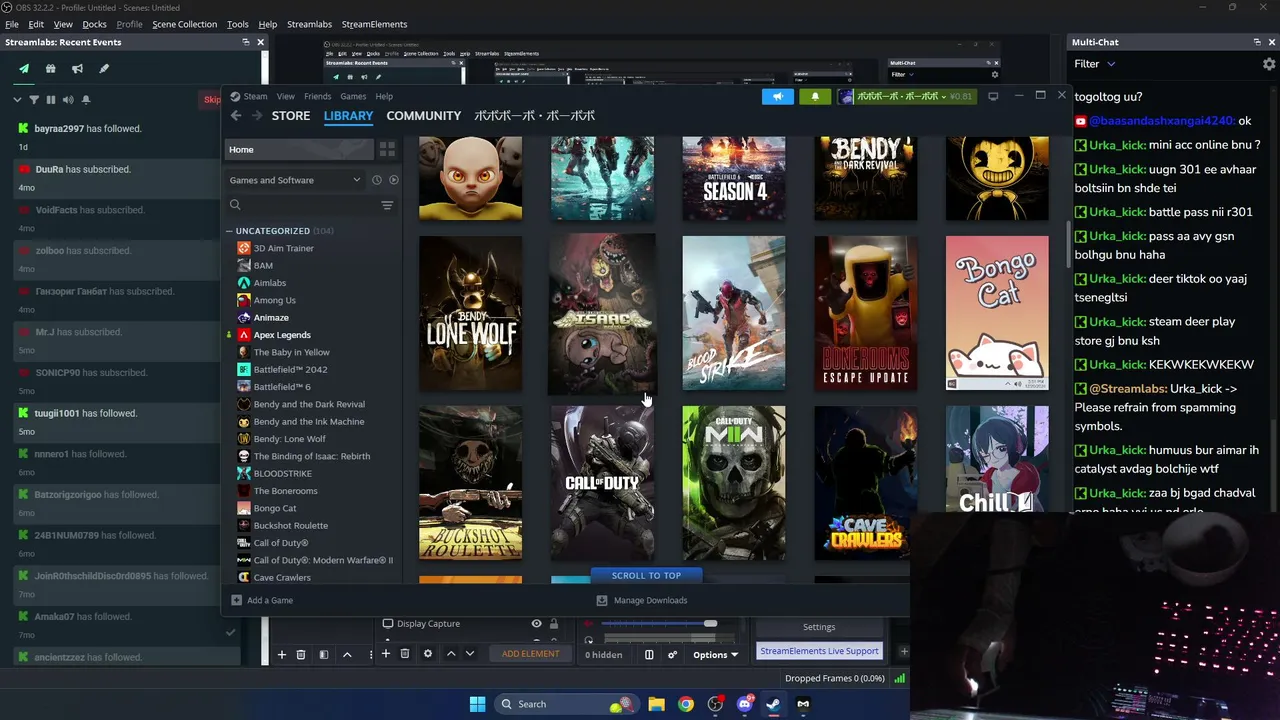Toggle the Streamlabs bell notifications

click(86, 100)
